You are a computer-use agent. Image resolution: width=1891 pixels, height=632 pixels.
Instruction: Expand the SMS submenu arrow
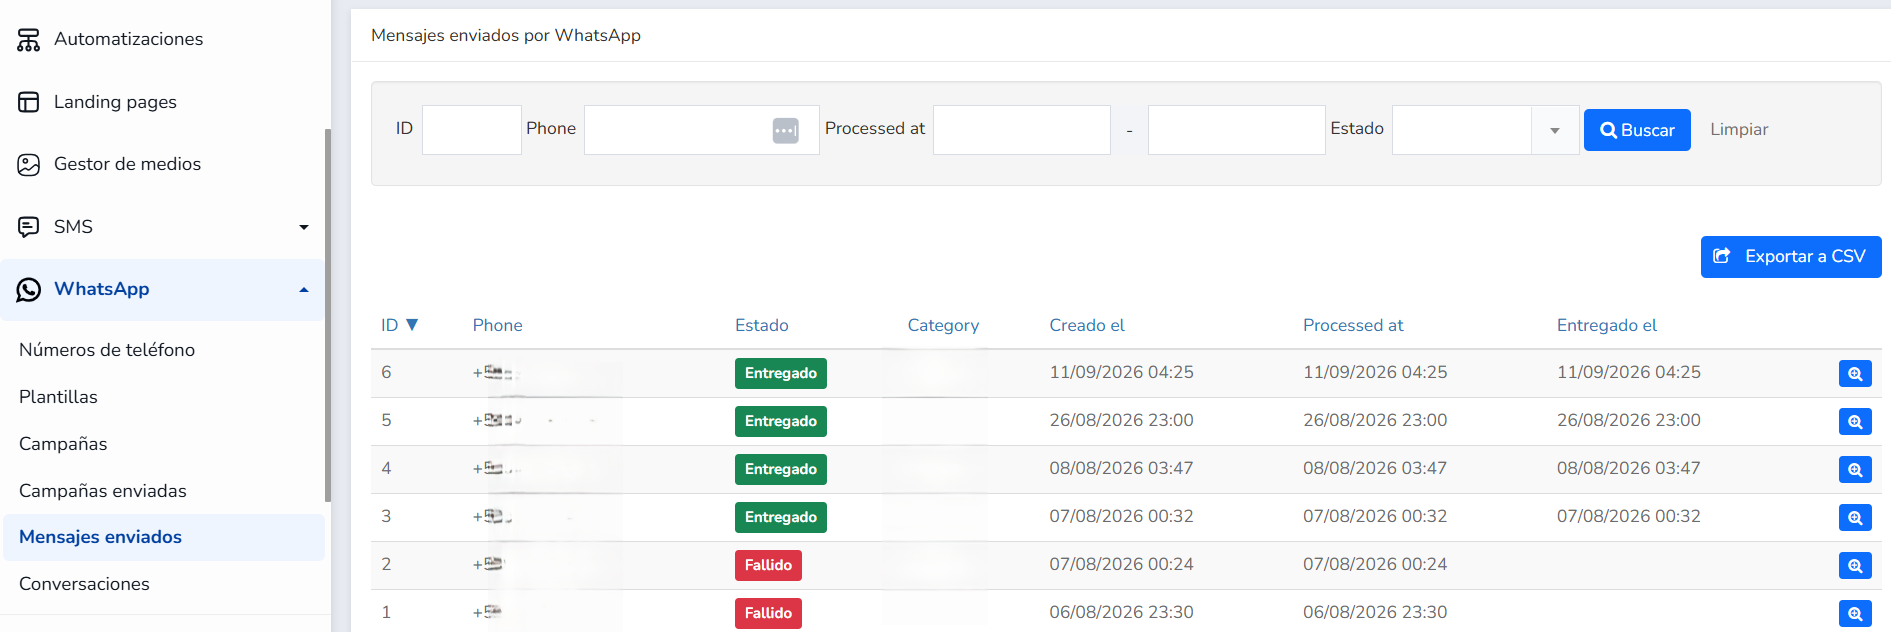(x=304, y=227)
